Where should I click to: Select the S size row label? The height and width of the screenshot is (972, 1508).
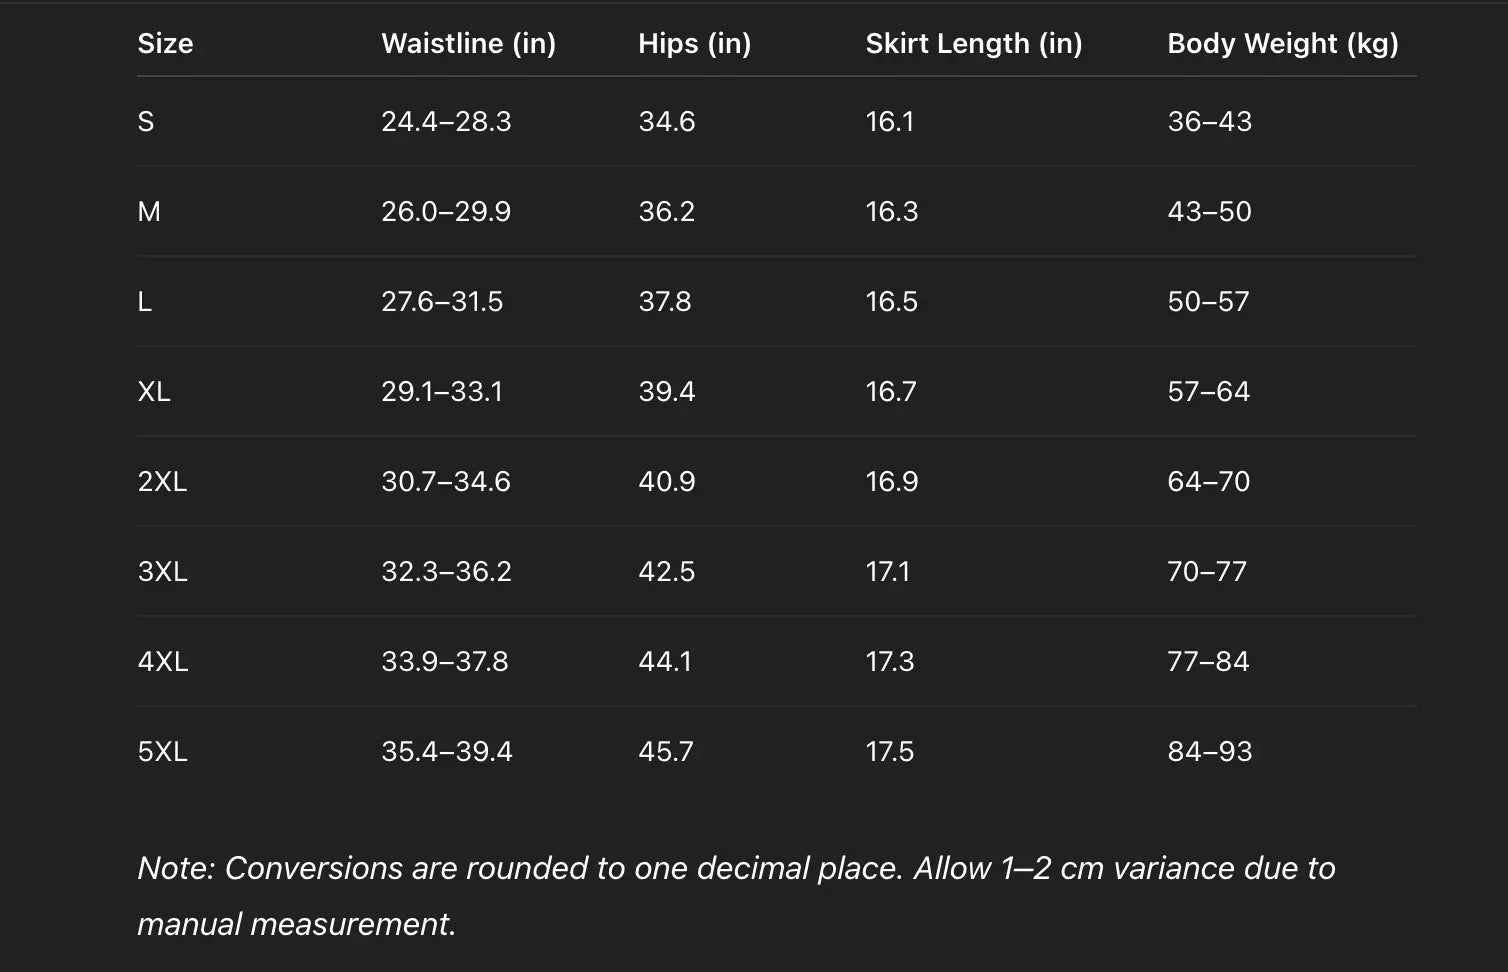(x=146, y=122)
